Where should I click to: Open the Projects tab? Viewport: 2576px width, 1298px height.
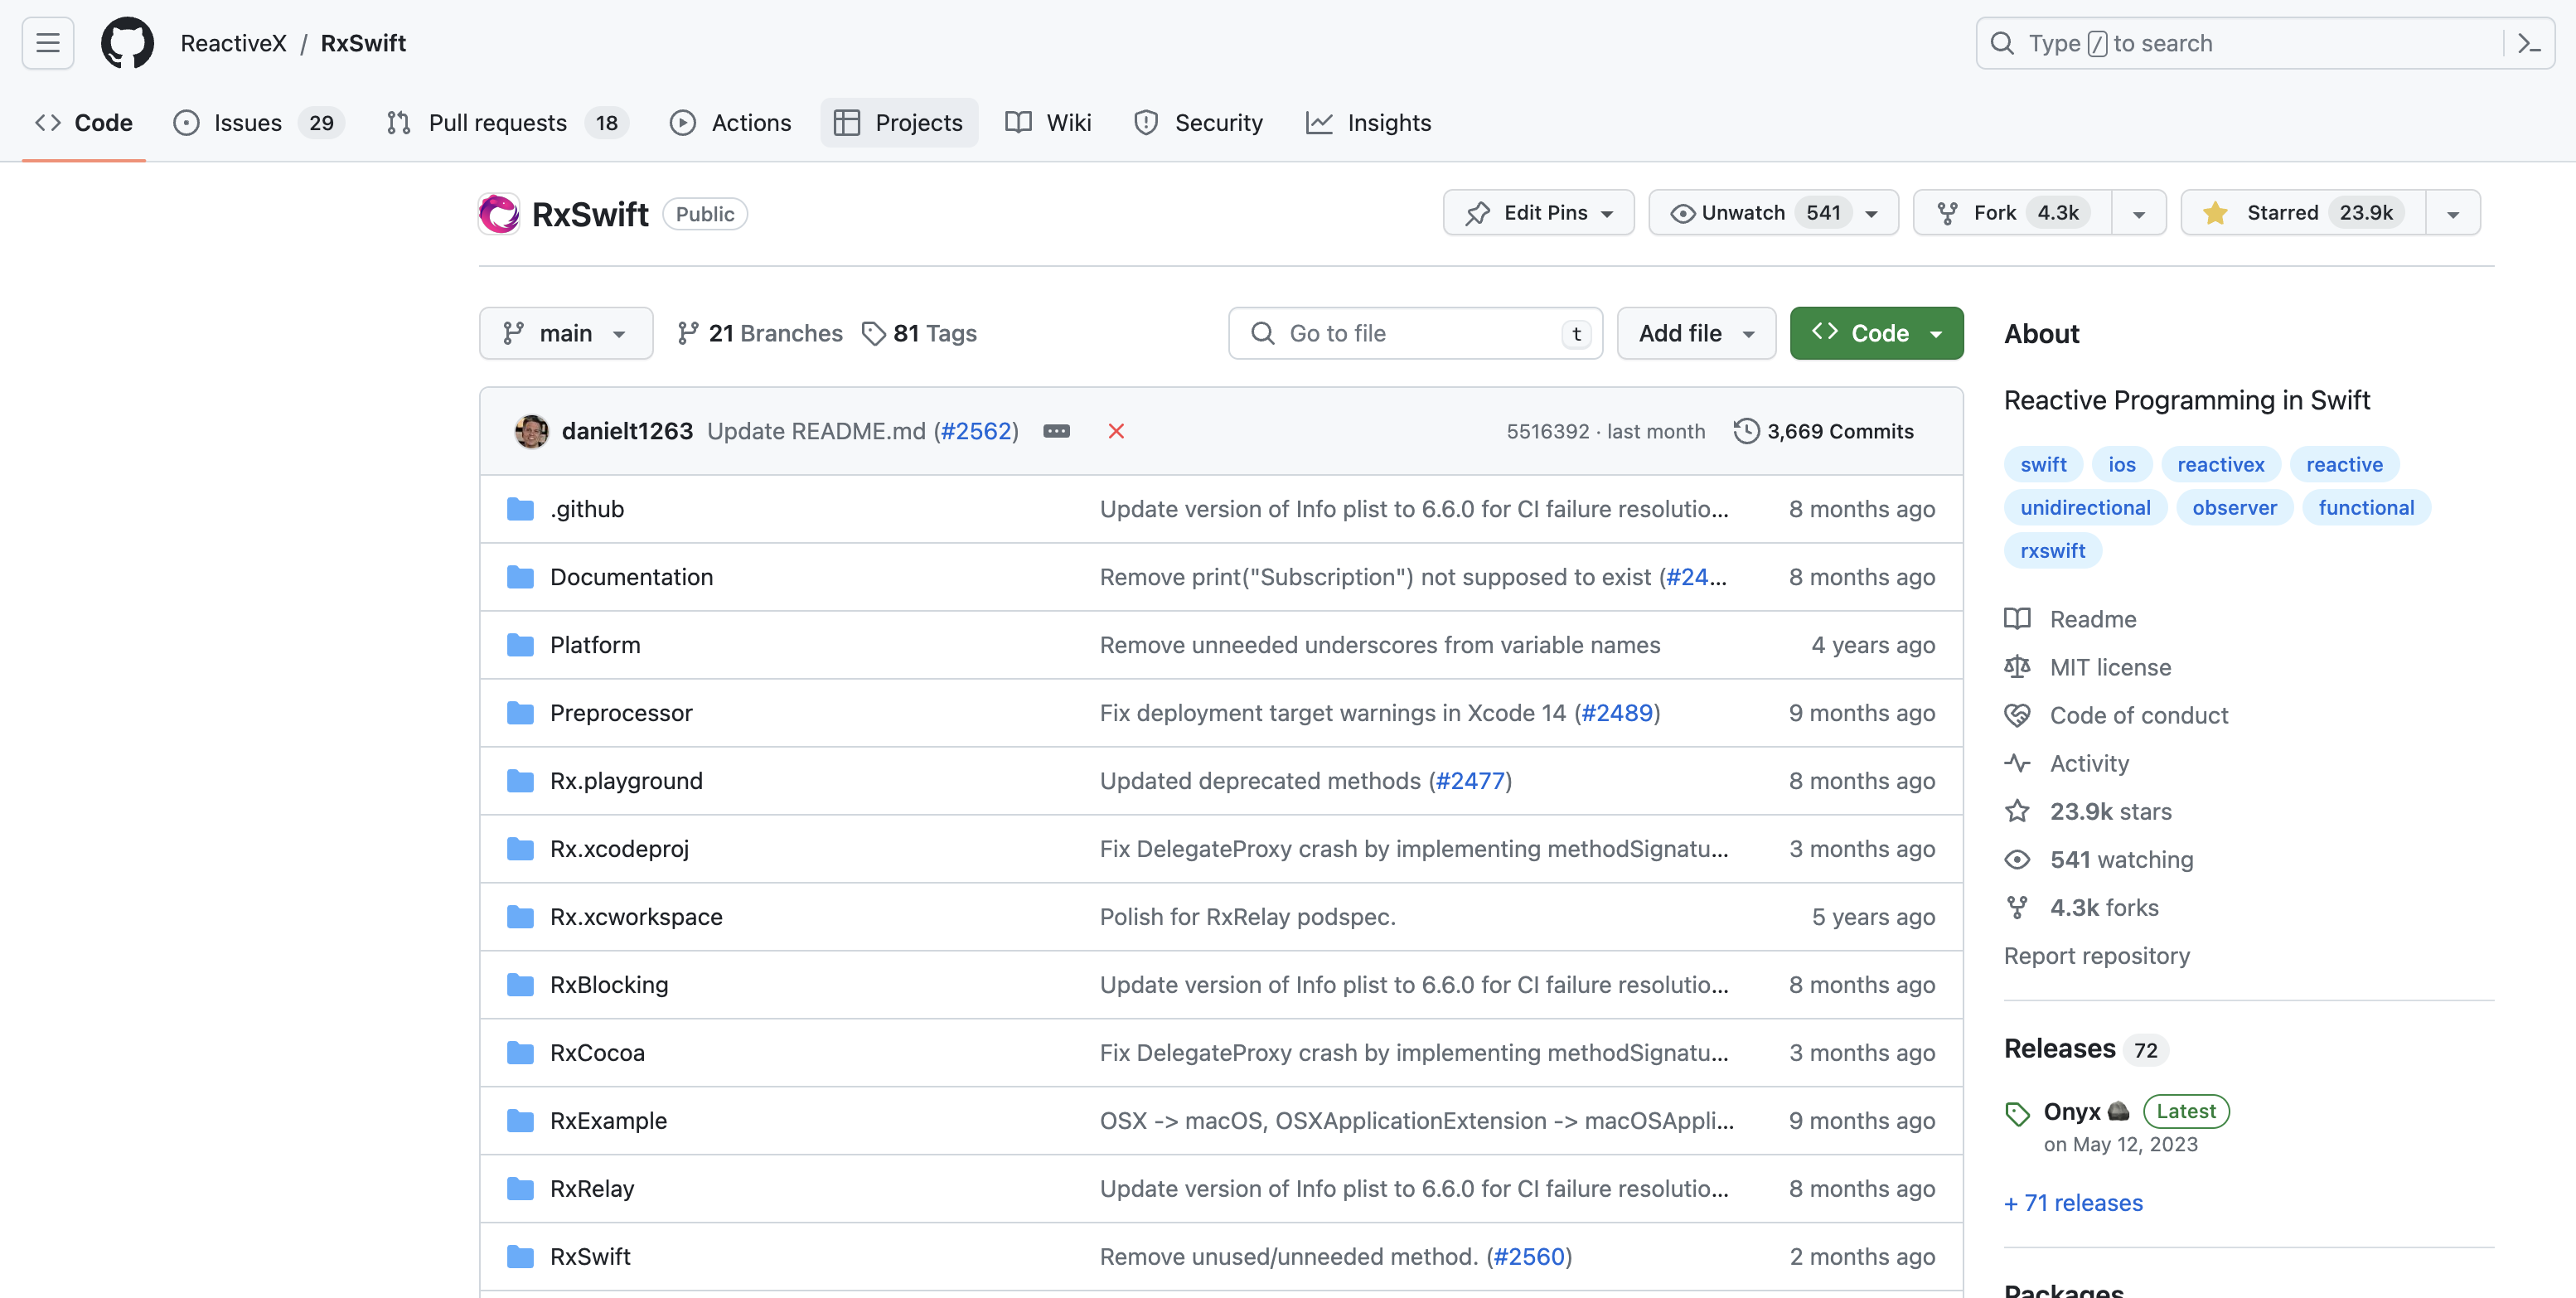coord(899,123)
